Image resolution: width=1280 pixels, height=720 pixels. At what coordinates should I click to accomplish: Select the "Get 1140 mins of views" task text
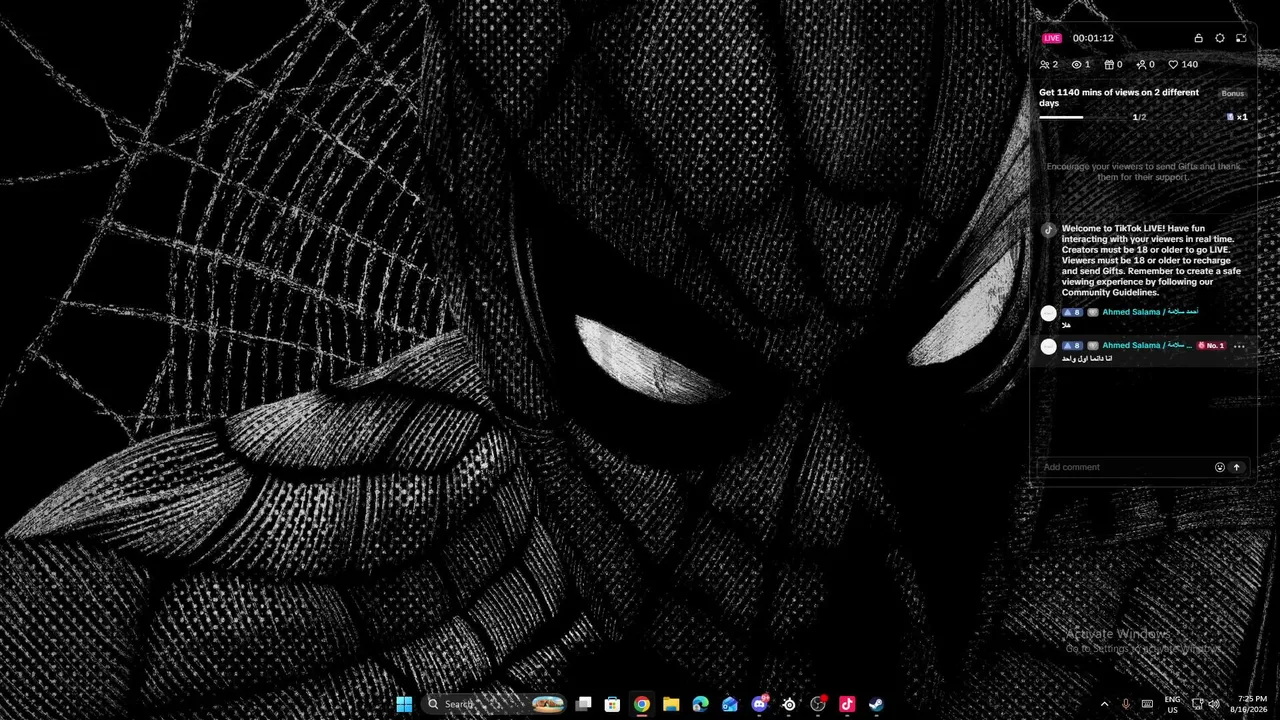click(x=1119, y=98)
